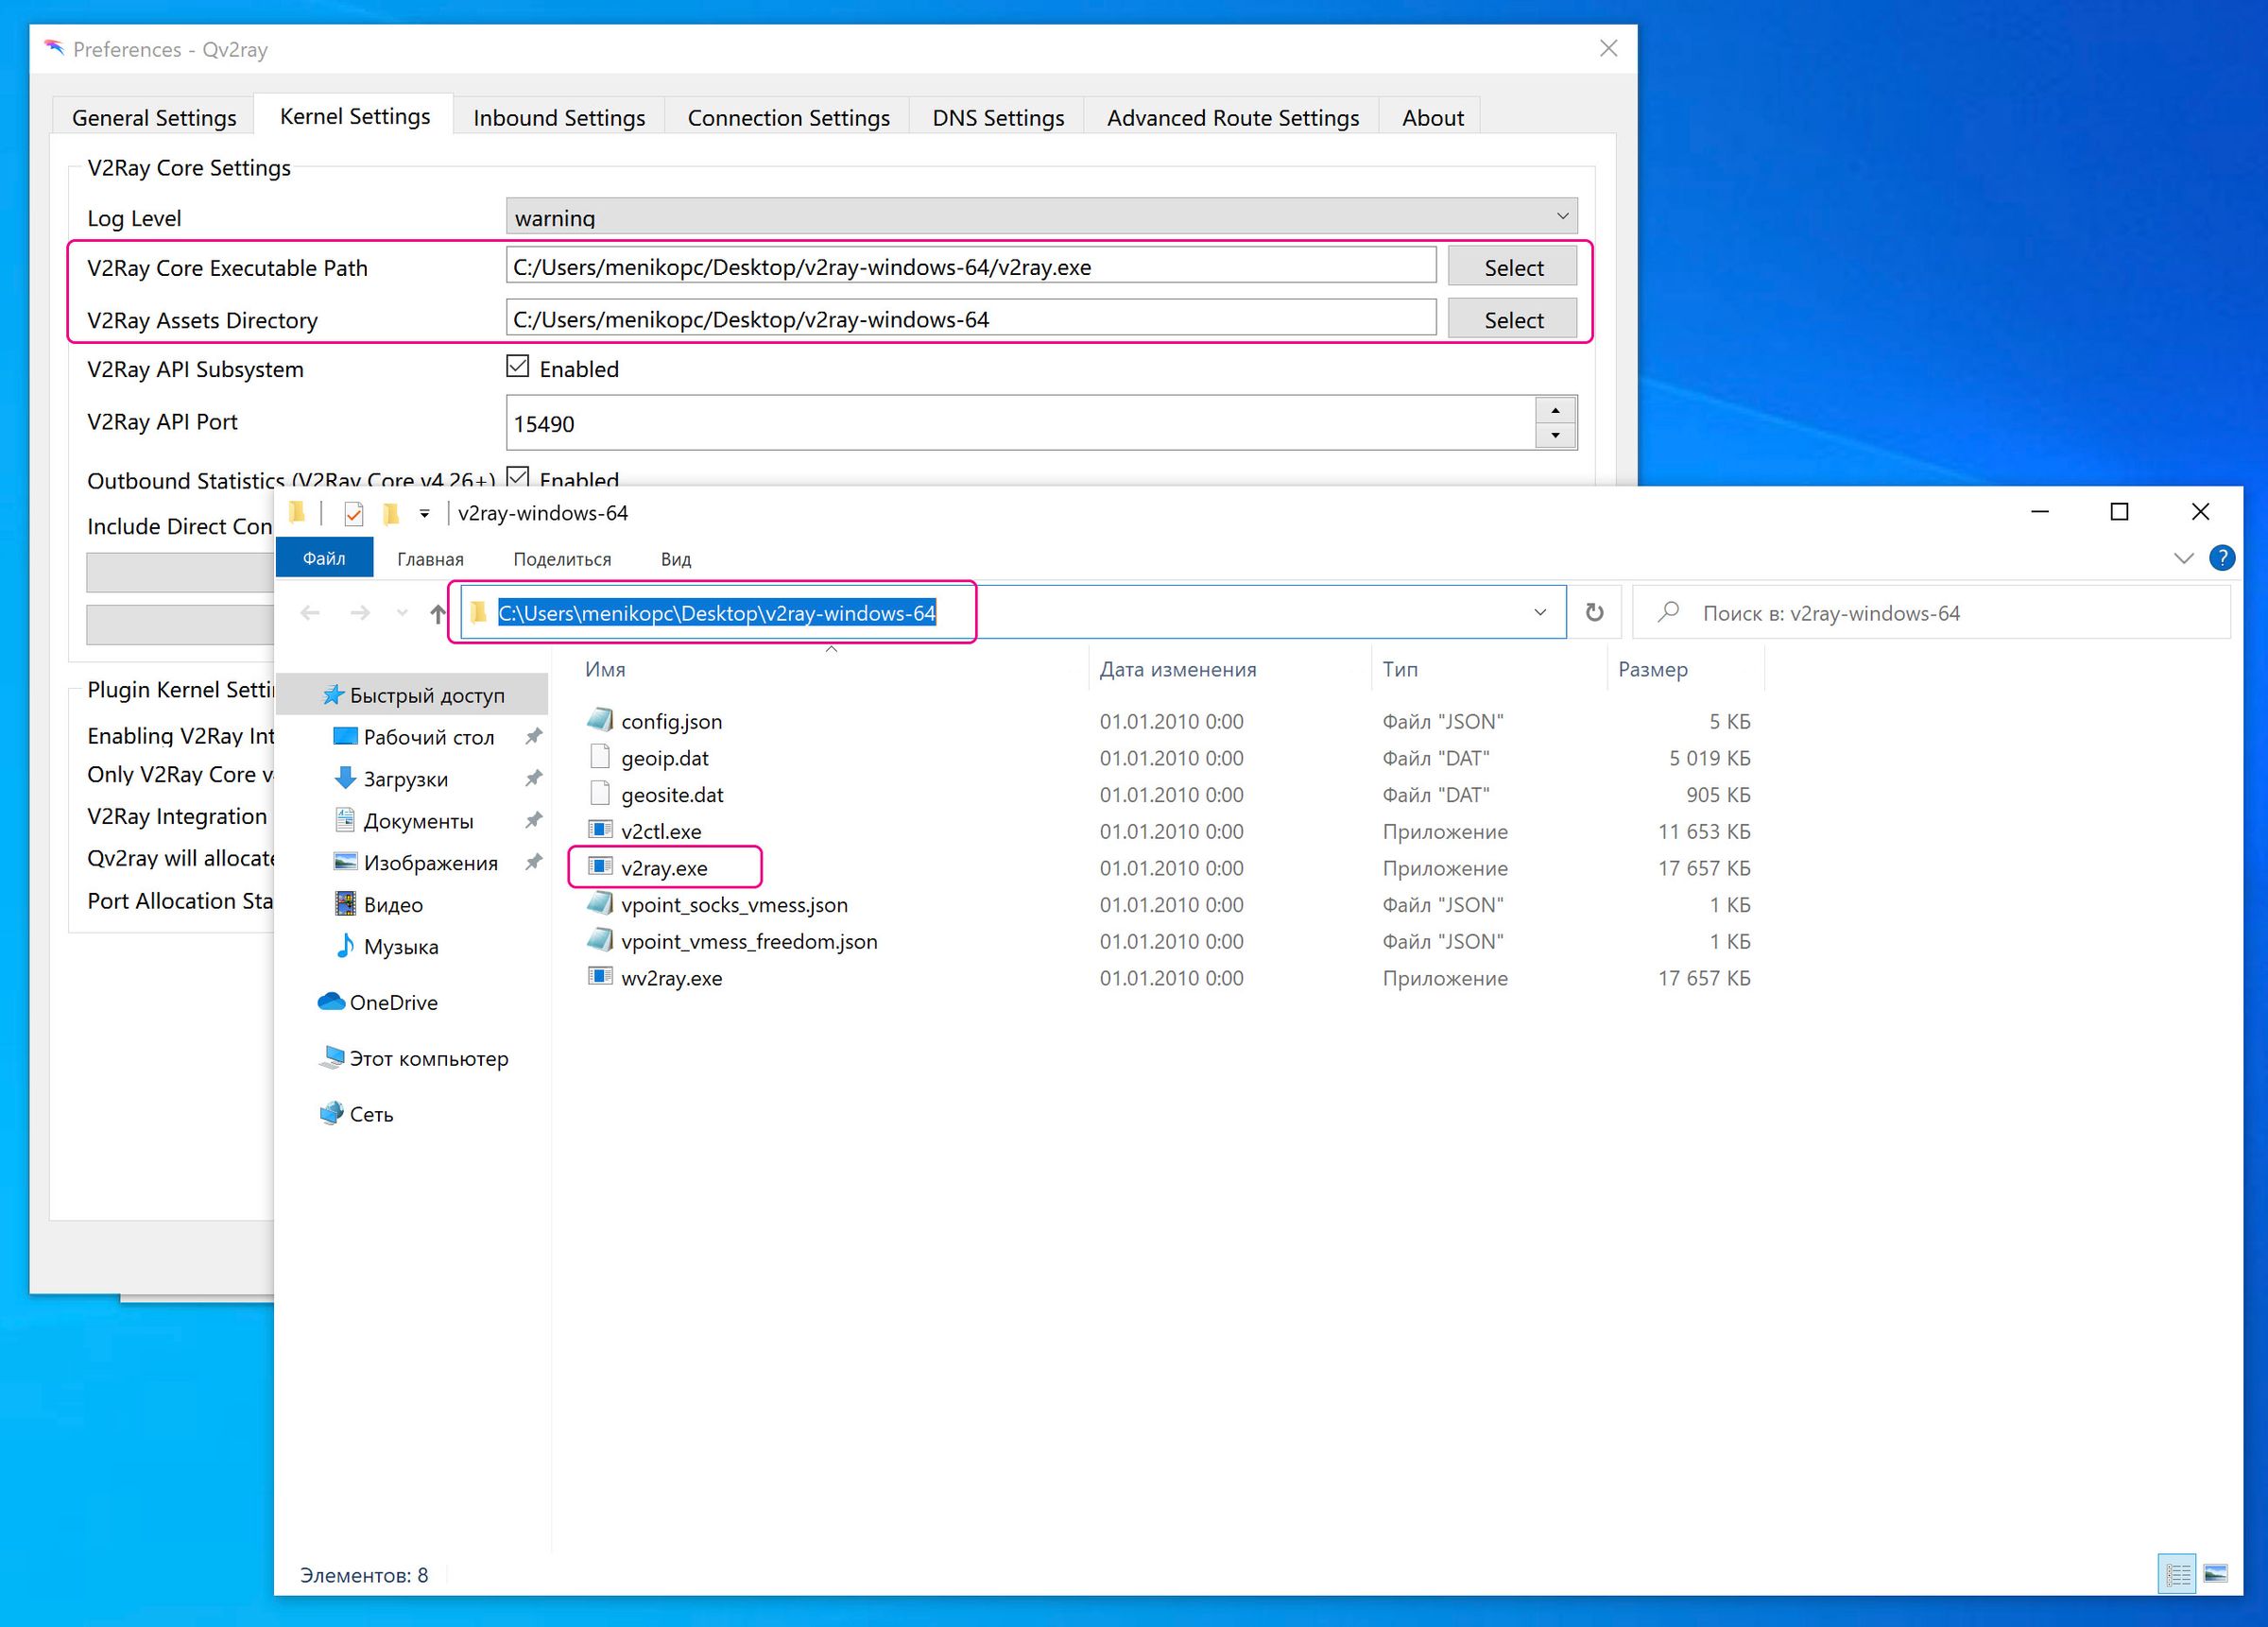Viewport: 2268px width, 1627px height.
Task: Click the Qv2ray logo in the title bar
Action: click(55, 47)
